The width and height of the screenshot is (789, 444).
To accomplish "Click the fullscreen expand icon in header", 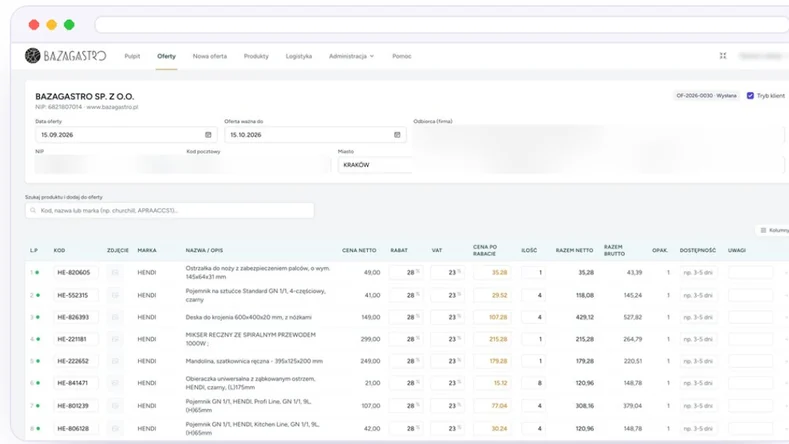I will 723,56.
